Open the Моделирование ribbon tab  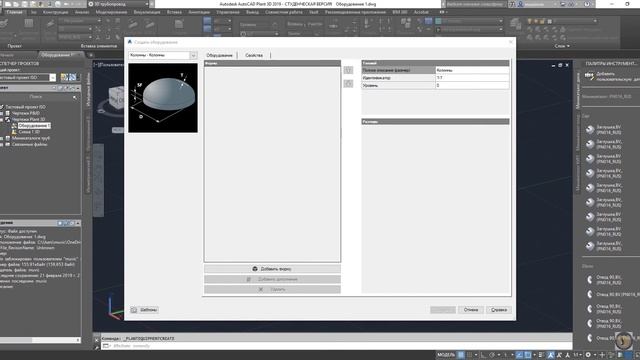(111, 12)
